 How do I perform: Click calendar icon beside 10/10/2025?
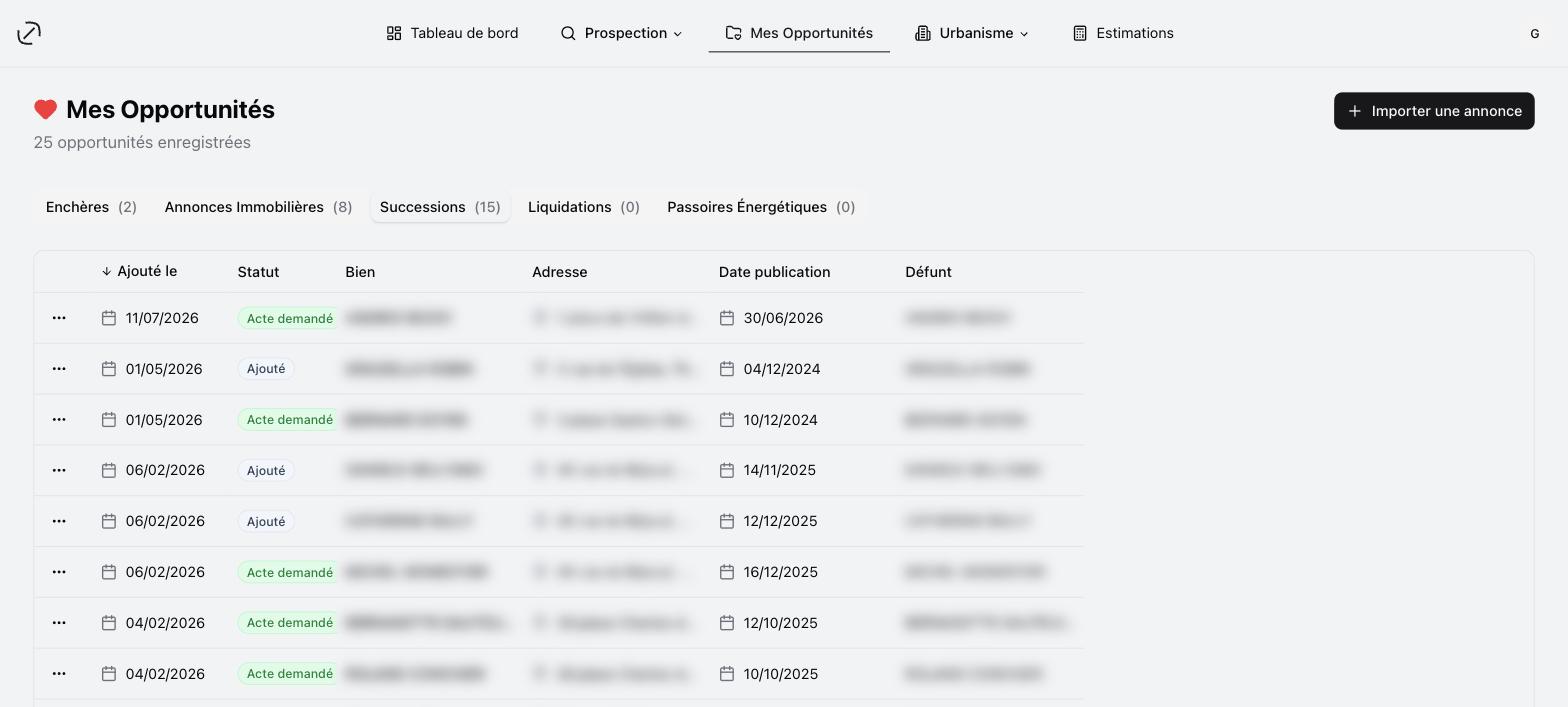[727, 674]
